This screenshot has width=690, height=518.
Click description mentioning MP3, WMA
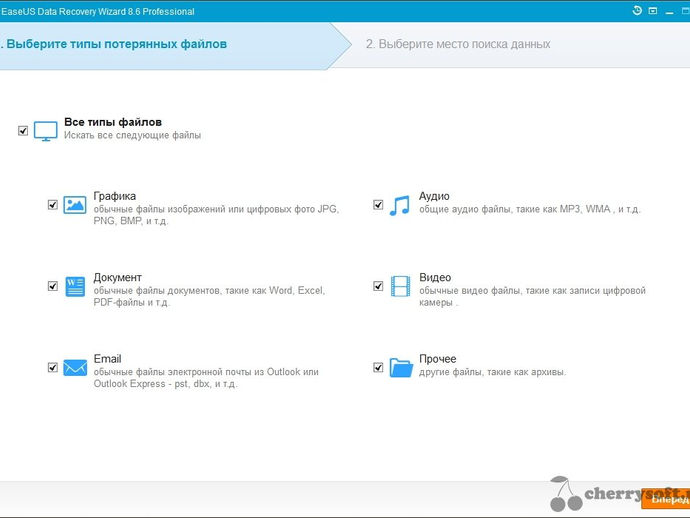coord(529,209)
